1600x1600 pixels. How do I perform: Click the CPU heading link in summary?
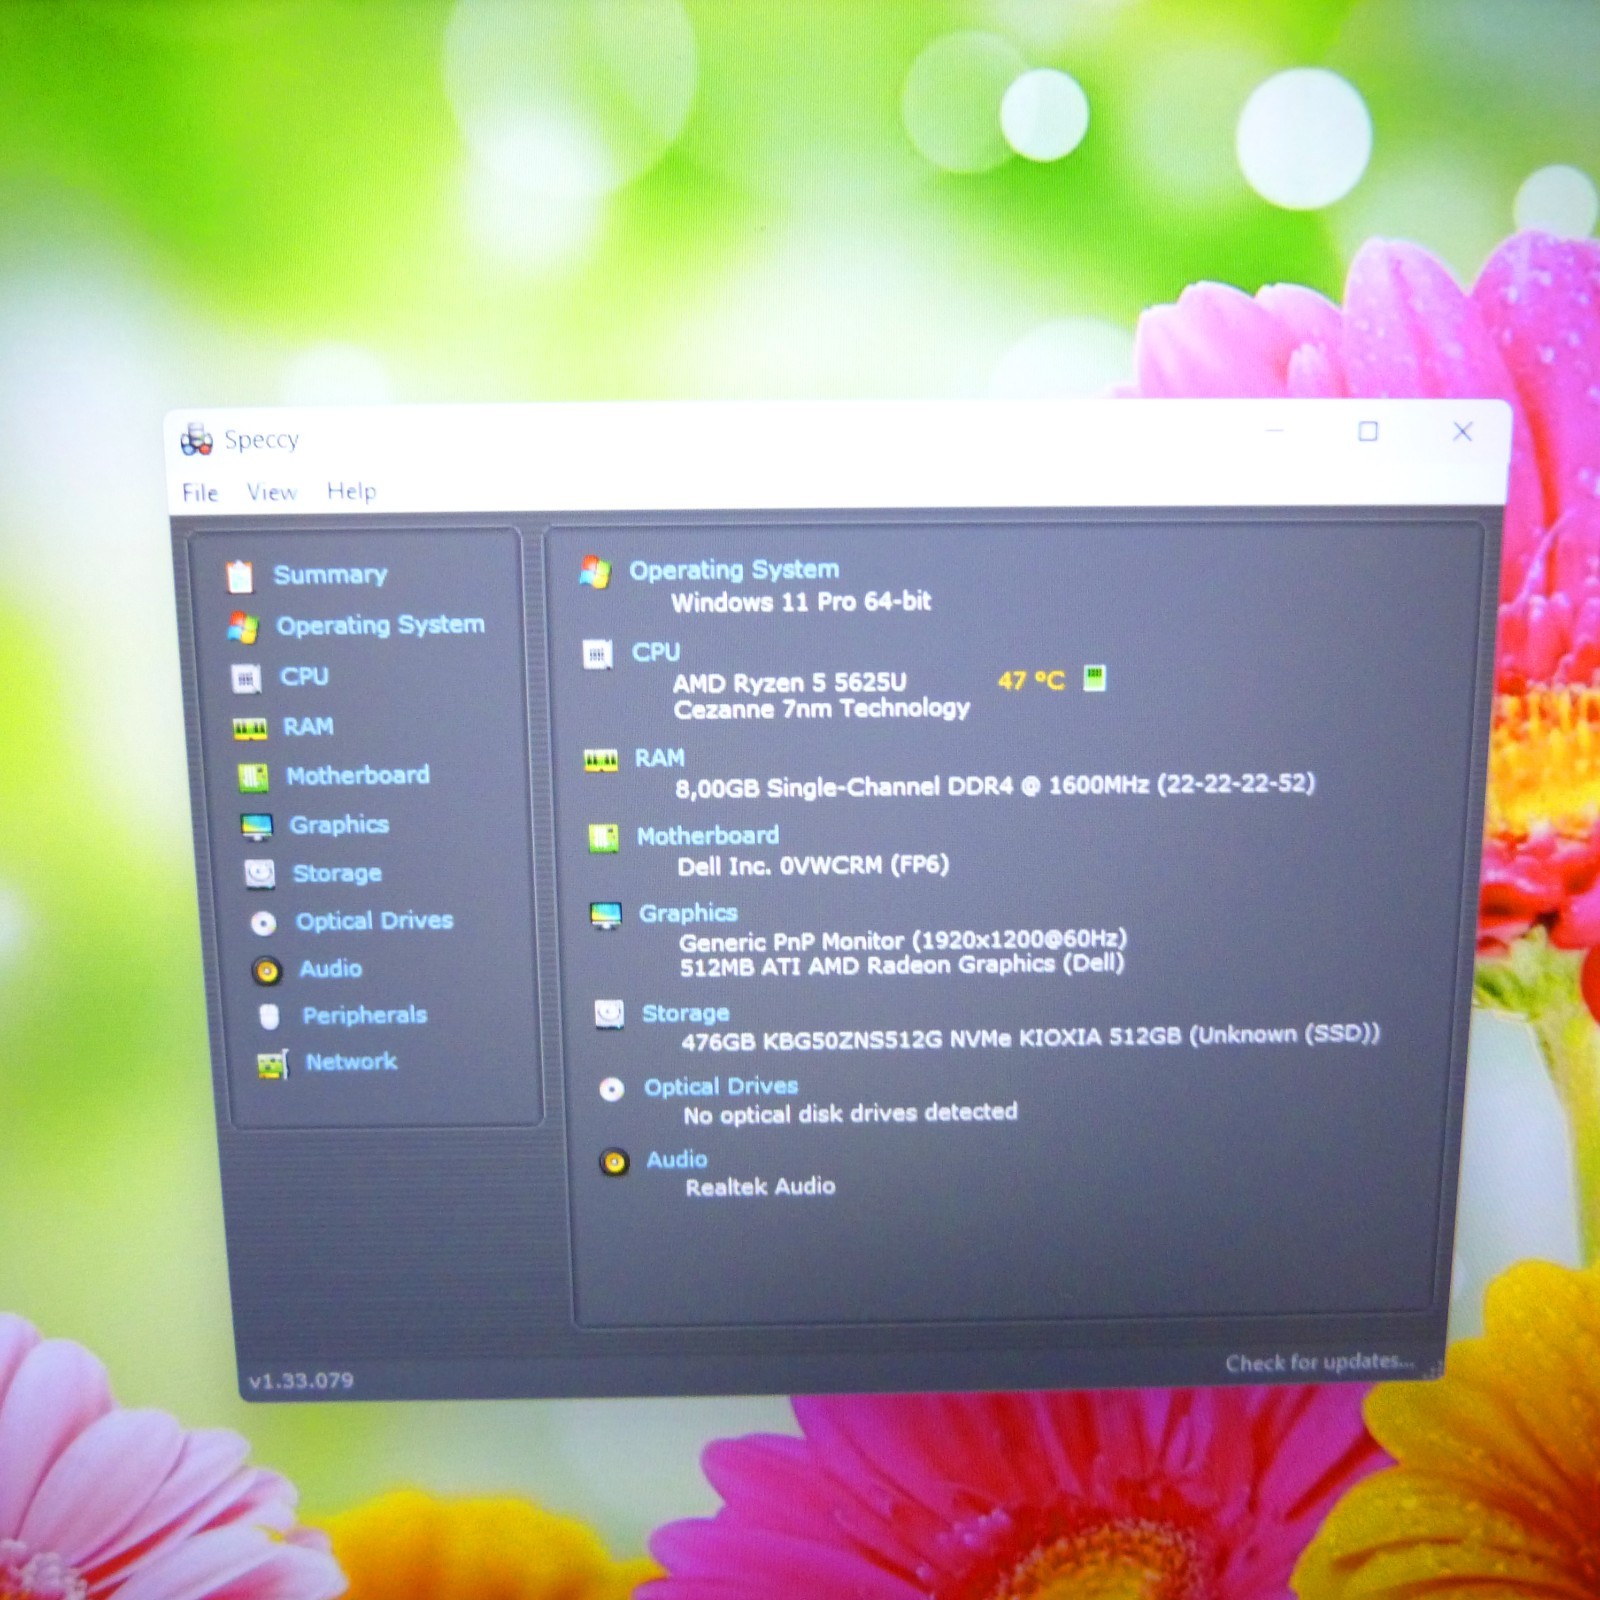tap(656, 653)
